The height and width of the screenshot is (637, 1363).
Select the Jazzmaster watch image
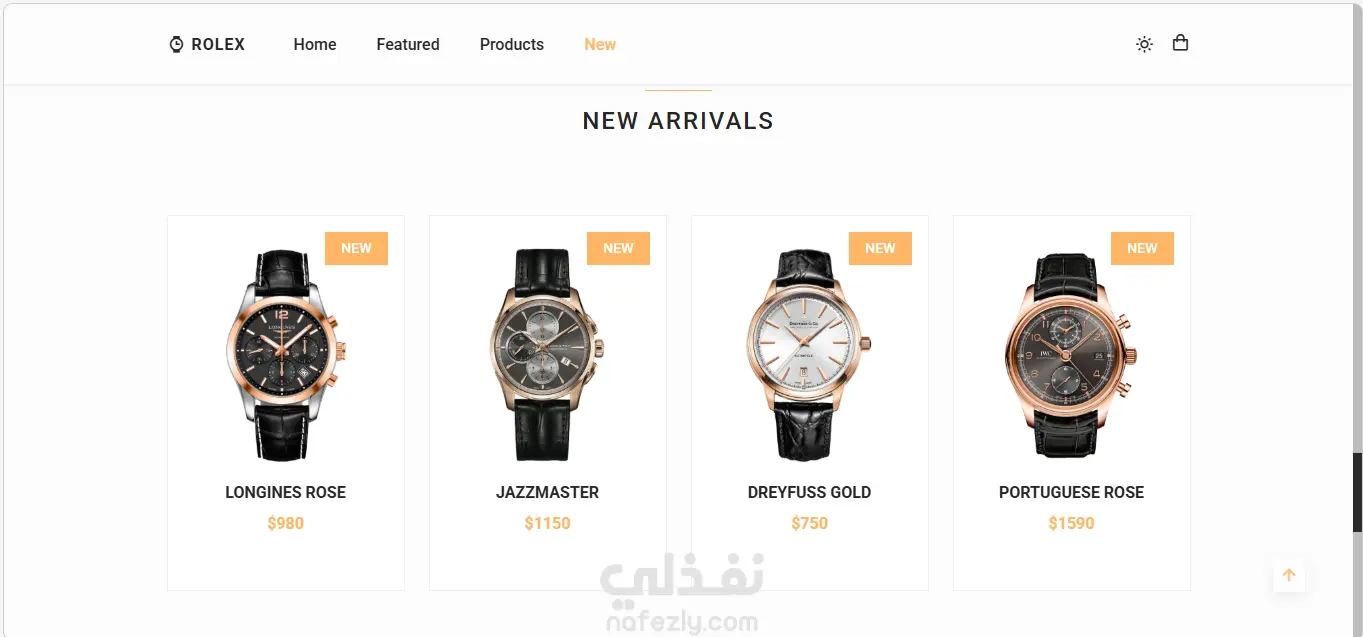pos(548,354)
